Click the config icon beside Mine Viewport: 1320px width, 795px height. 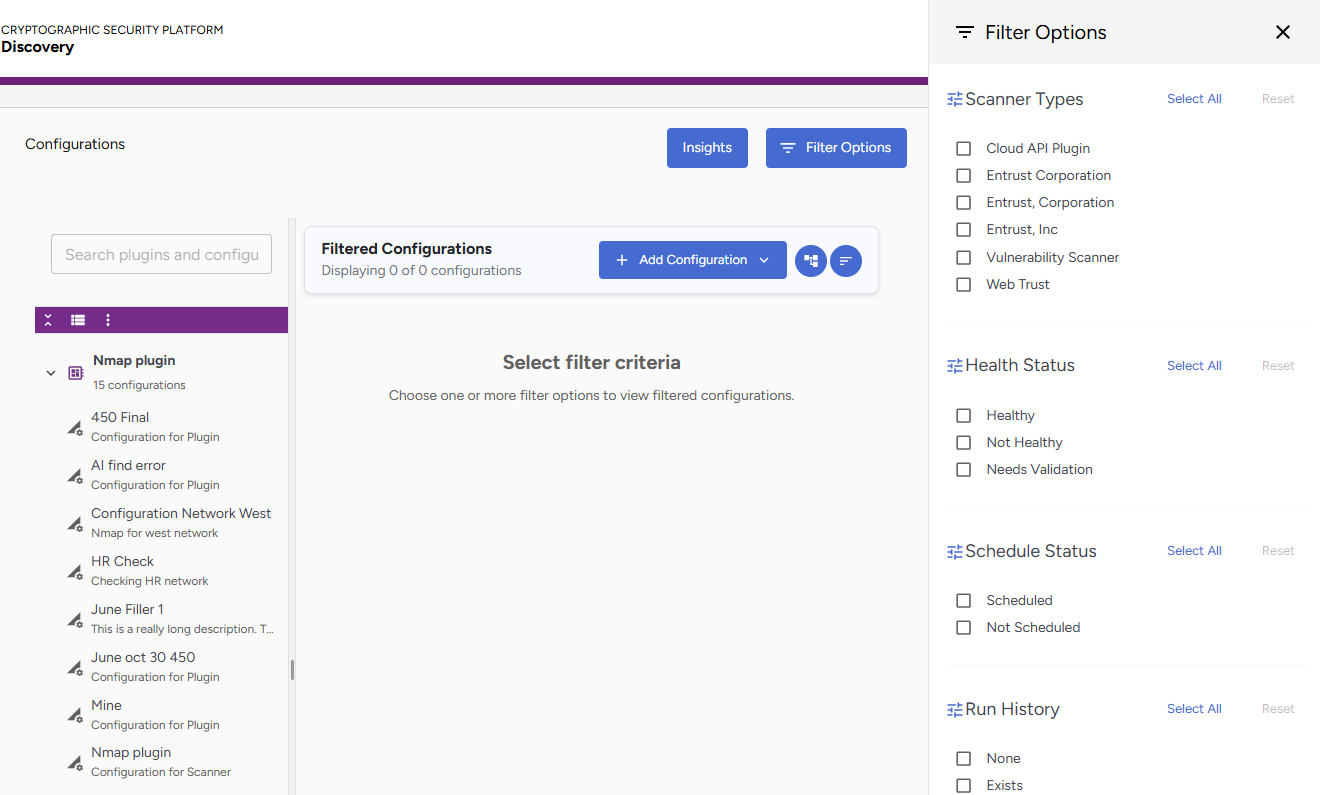75,715
